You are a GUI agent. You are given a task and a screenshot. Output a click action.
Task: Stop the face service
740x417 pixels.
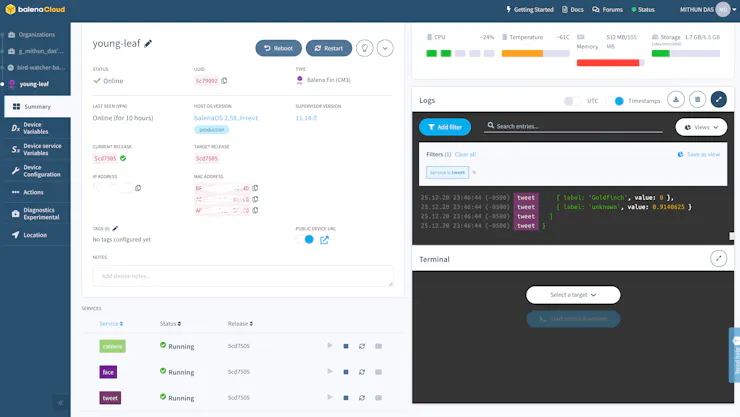point(346,372)
